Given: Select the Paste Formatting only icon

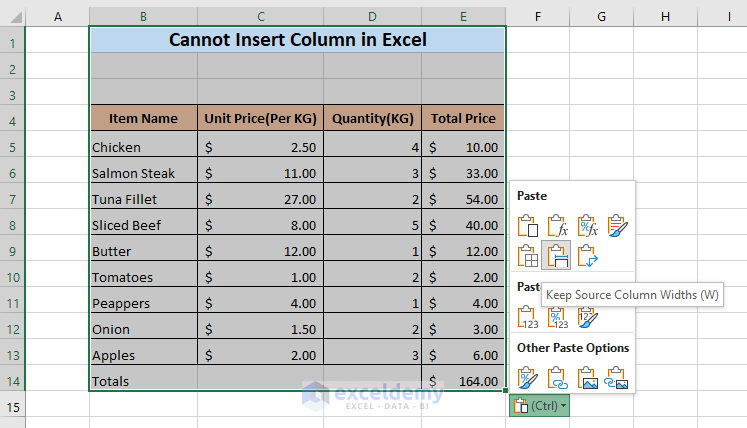Looking at the screenshot, I should [527, 377].
